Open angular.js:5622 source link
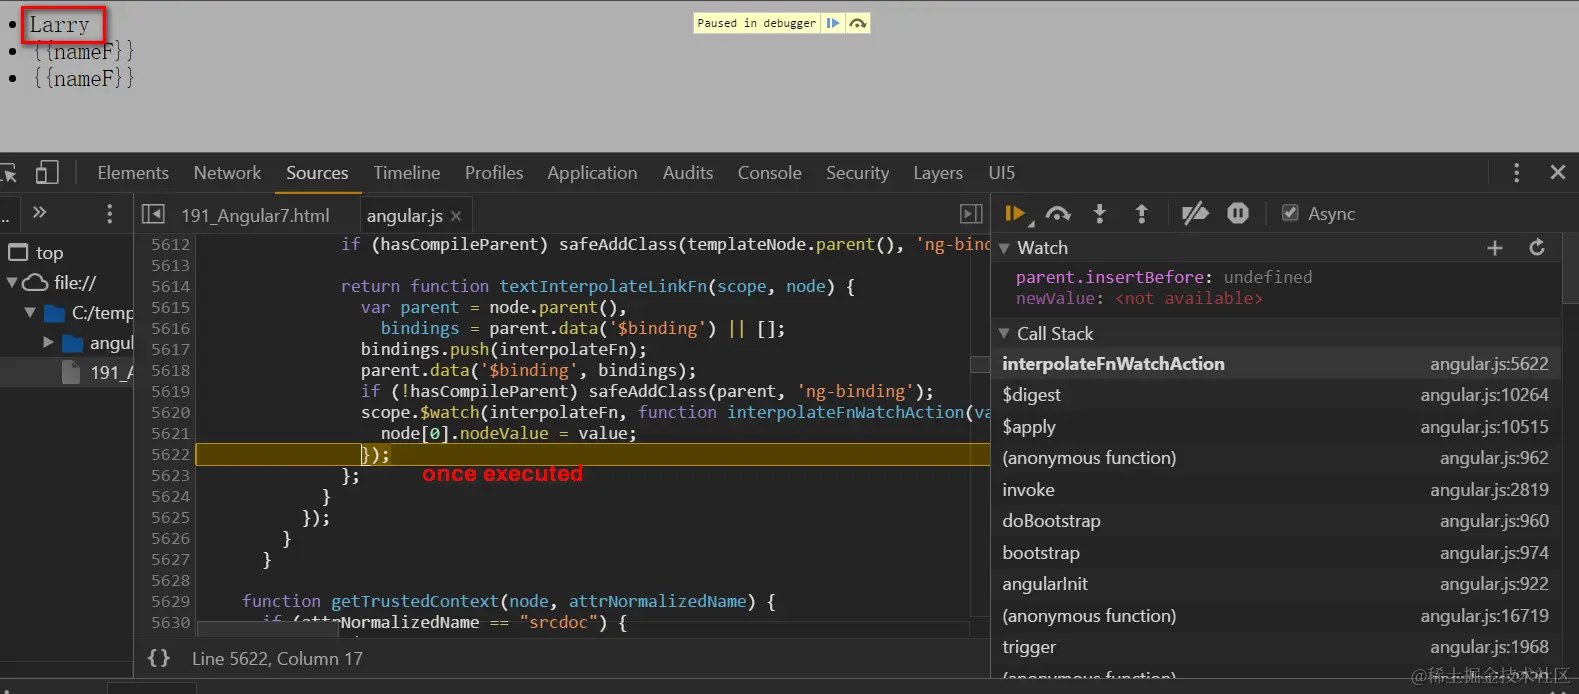Screen dimensions: 1579x694 point(1489,364)
